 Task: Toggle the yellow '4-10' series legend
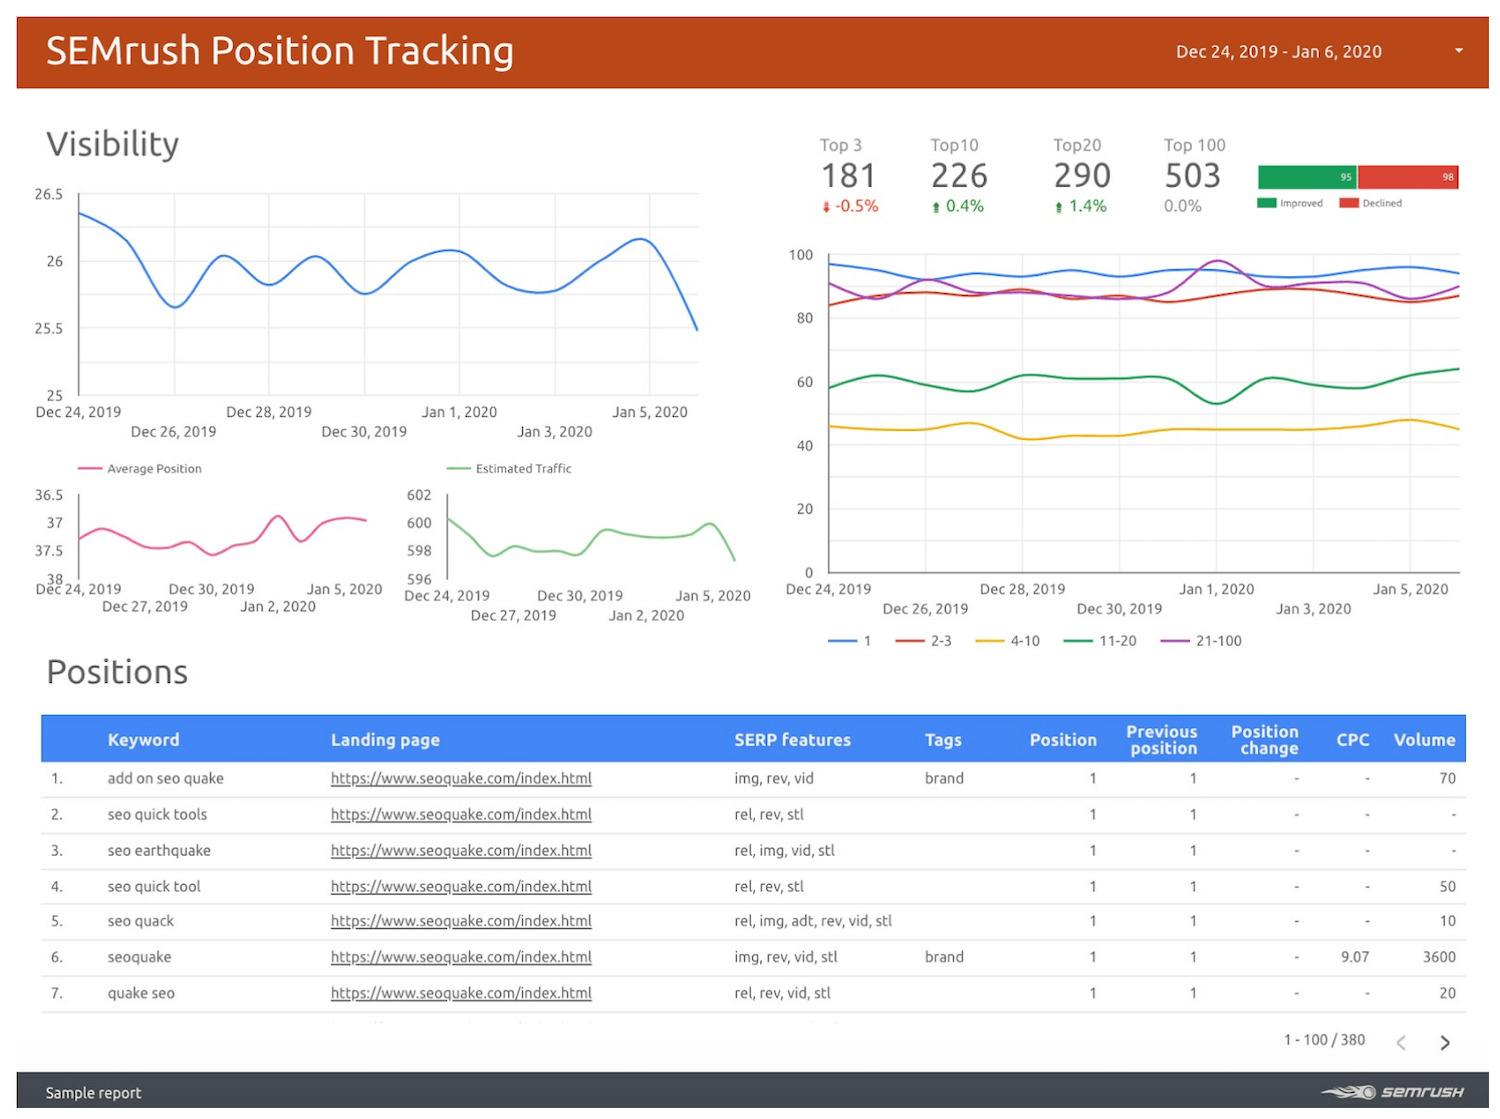[1007, 641]
